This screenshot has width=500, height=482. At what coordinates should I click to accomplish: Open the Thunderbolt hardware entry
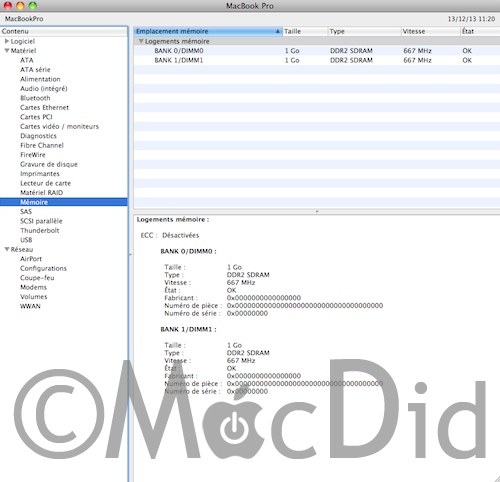[40, 230]
